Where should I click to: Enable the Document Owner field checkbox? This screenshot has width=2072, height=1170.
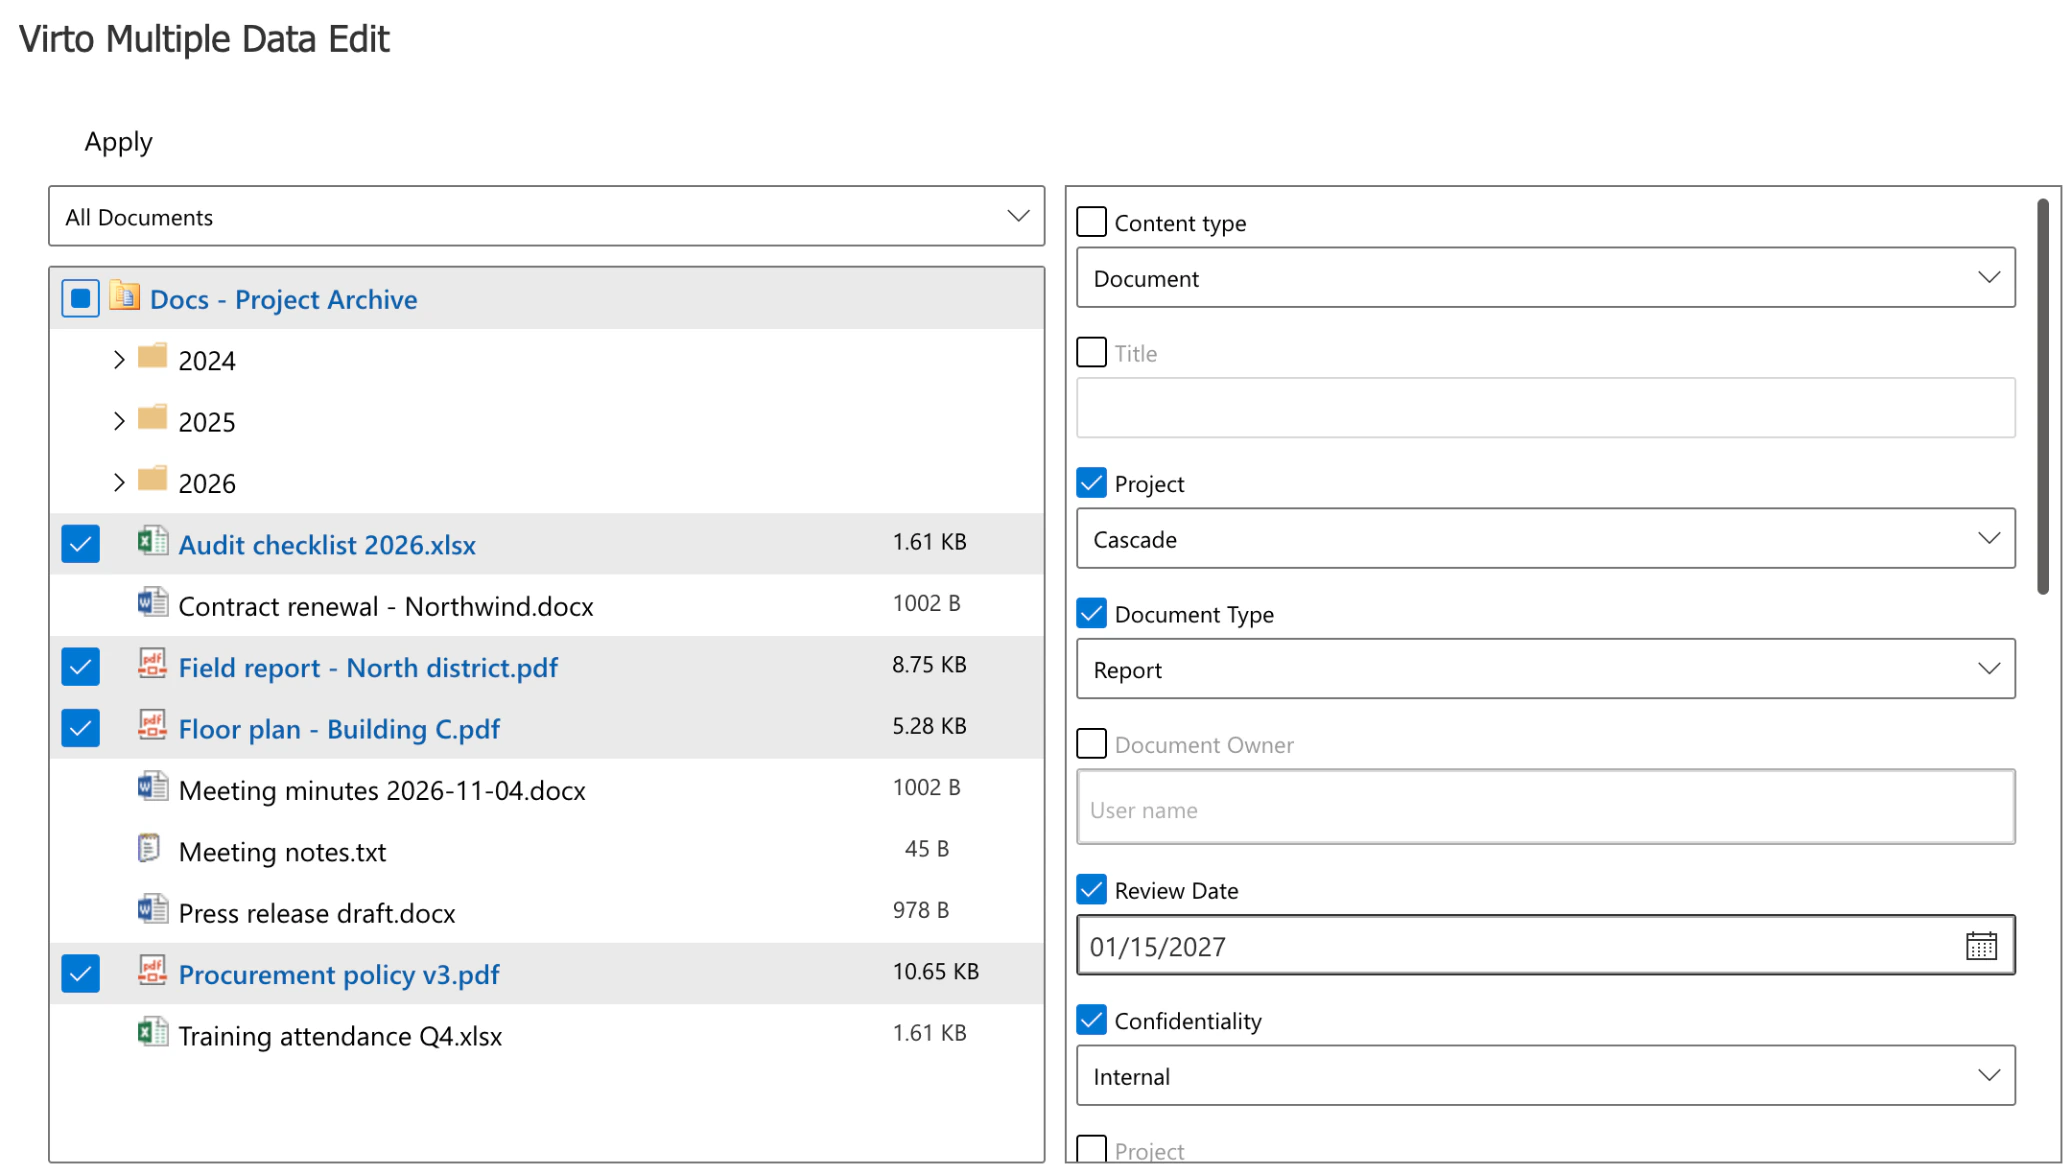[1091, 743]
